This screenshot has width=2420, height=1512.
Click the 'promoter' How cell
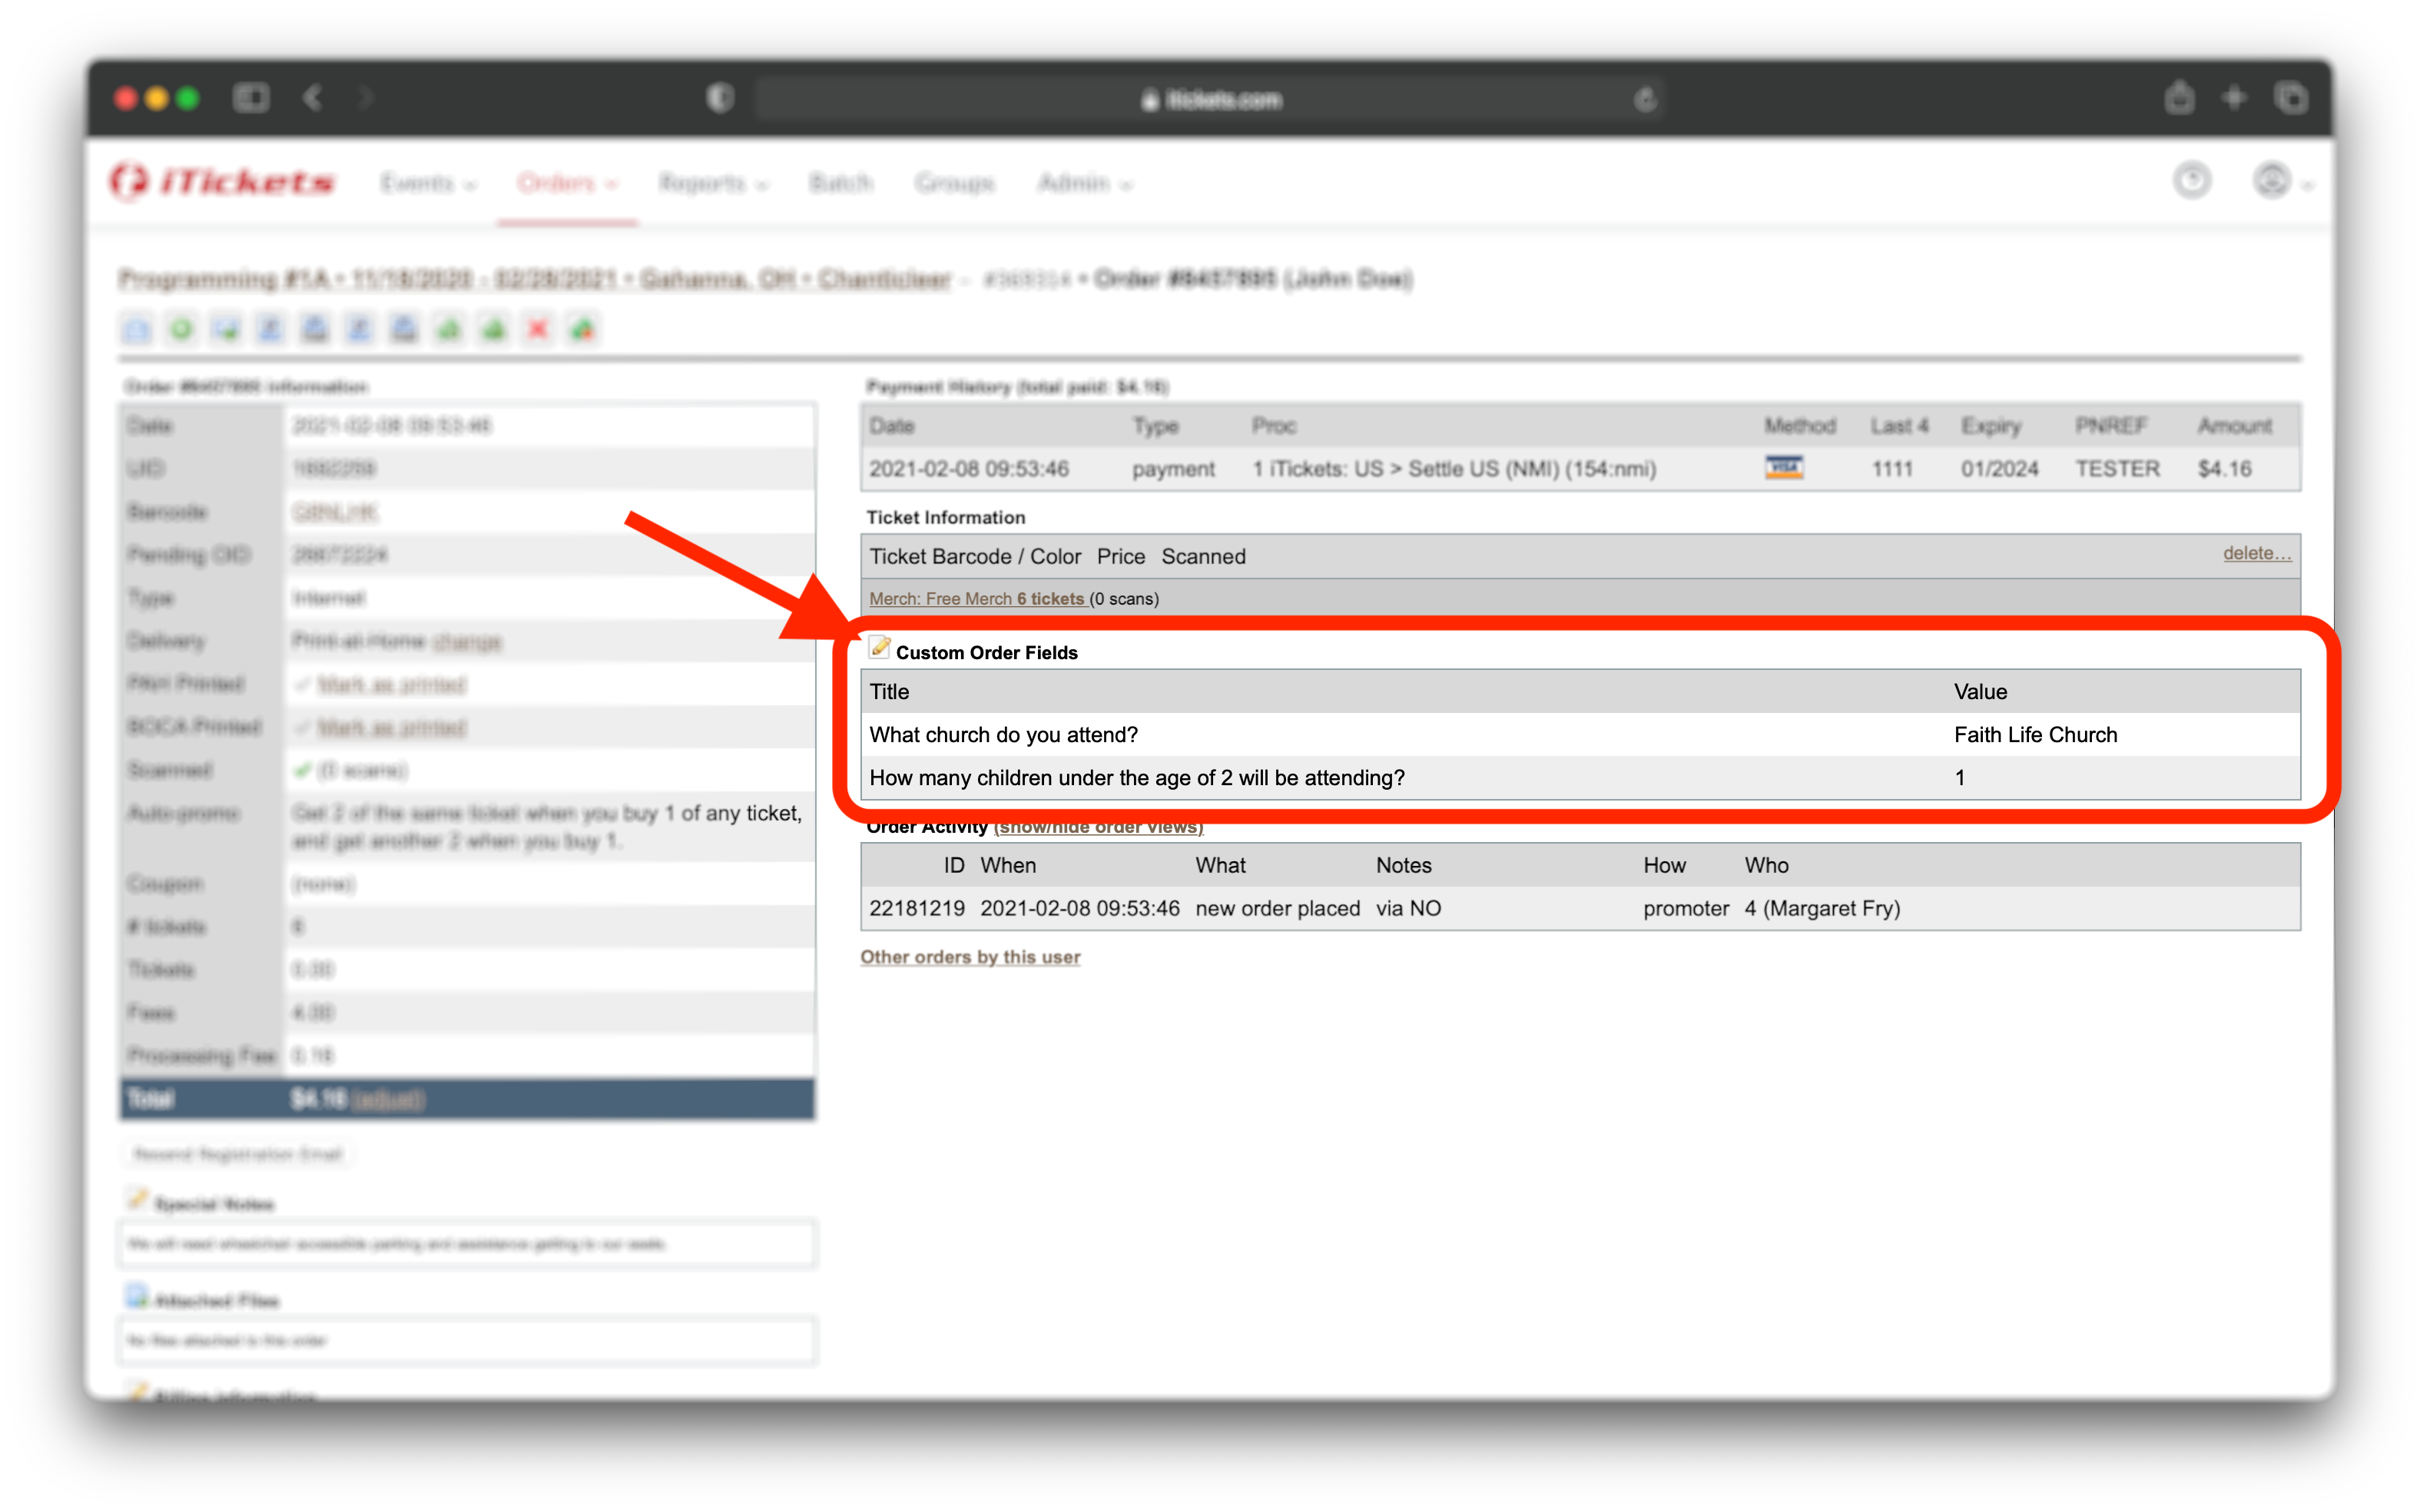click(1685, 909)
